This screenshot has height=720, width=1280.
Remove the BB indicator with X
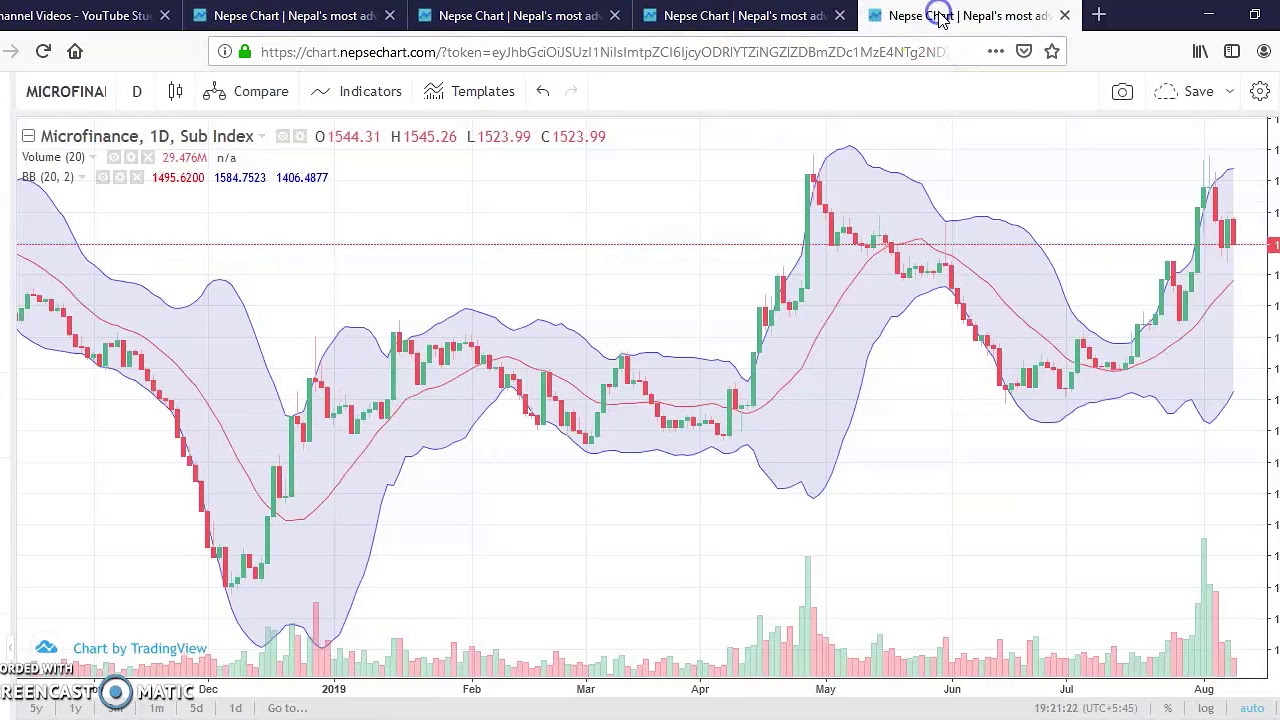137,177
